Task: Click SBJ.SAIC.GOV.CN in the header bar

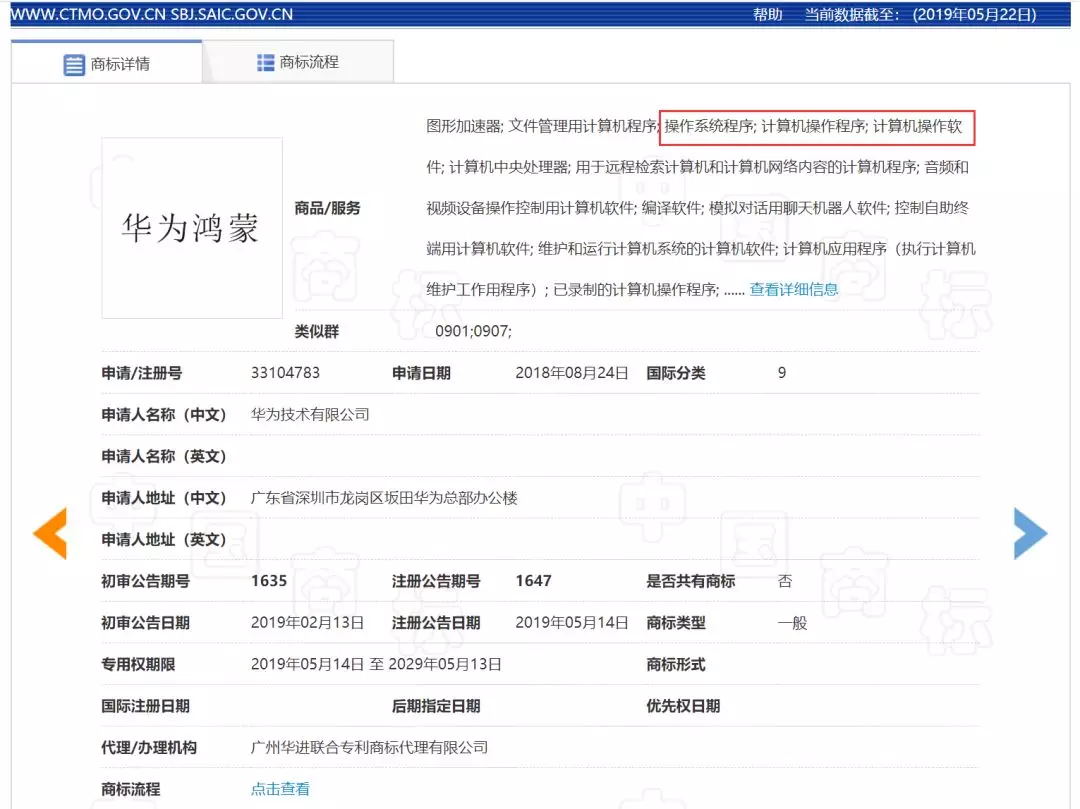Action: pos(230,14)
